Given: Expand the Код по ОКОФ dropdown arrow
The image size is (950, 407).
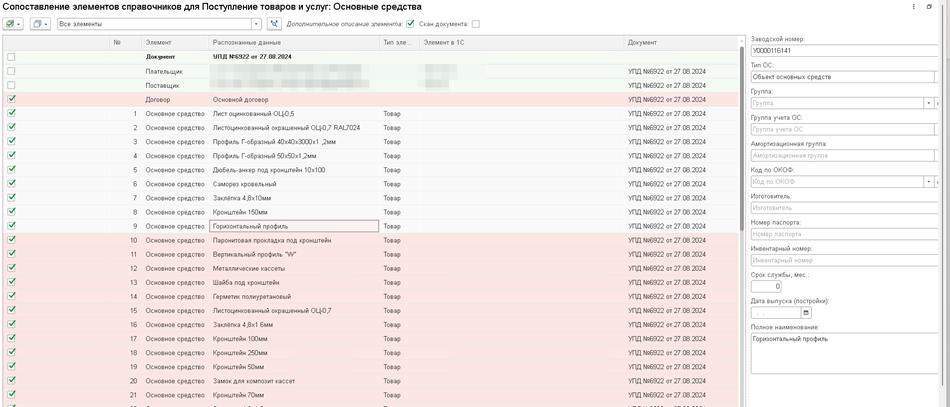Looking at the screenshot, I should click(x=929, y=182).
